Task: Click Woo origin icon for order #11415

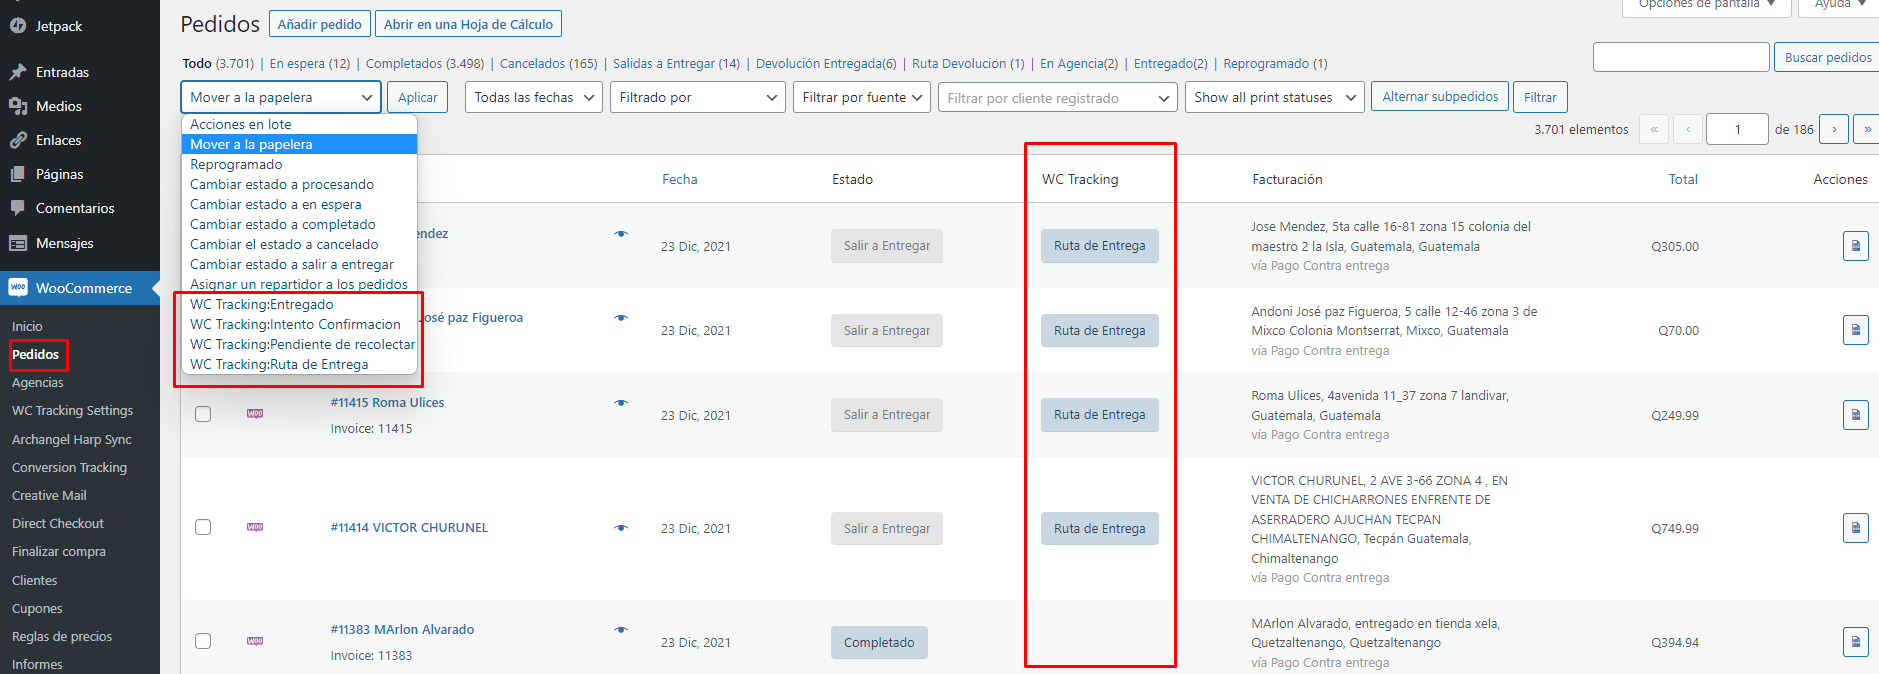Action: click(x=255, y=413)
